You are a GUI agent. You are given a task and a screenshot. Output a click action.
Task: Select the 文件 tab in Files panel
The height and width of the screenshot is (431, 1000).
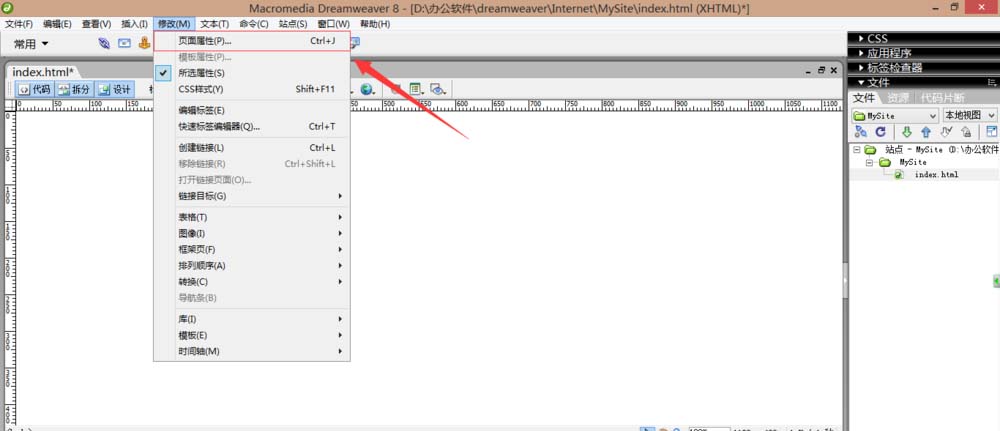865,98
